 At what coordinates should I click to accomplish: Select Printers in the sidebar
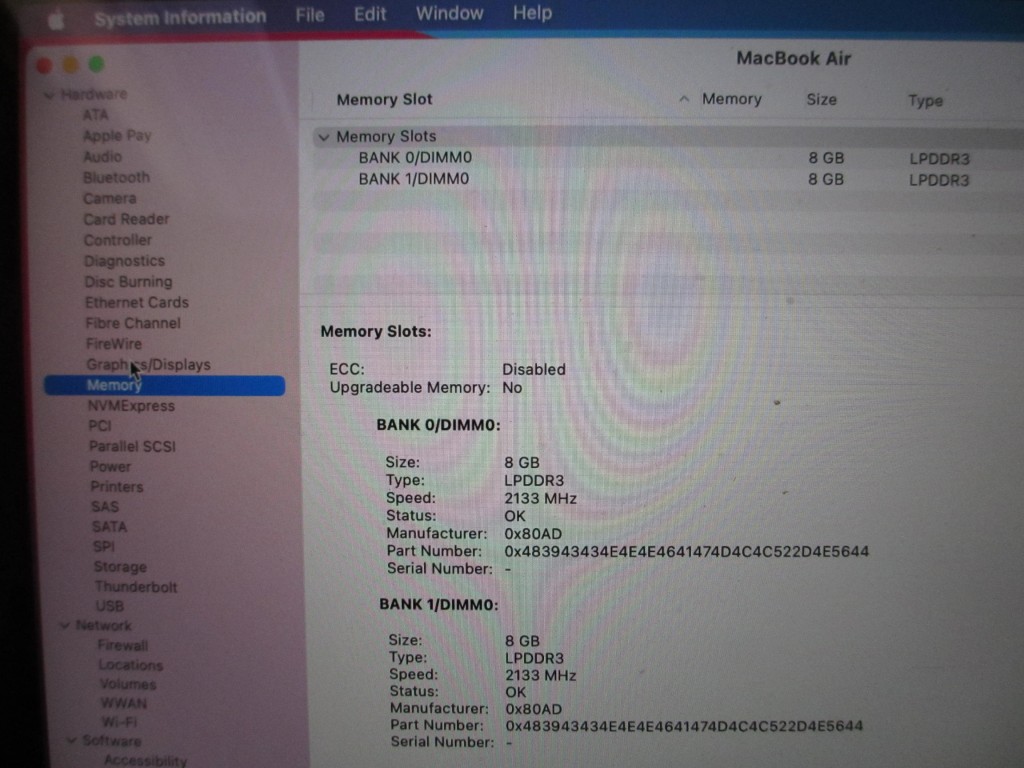tap(117, 487)
